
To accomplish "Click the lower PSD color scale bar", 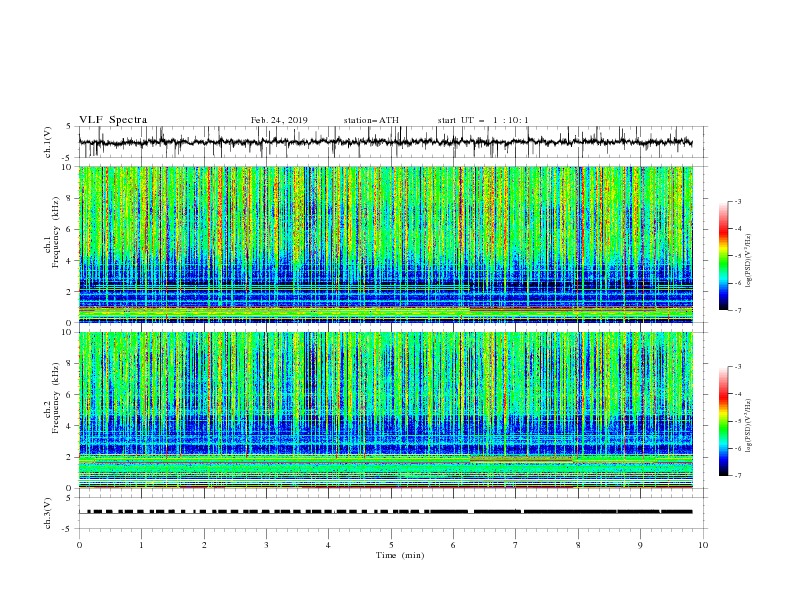I will [724, 421].
